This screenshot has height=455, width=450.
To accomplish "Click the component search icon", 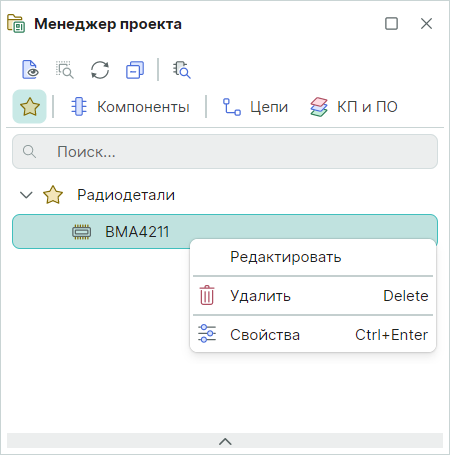I will (x=182, y=70).
